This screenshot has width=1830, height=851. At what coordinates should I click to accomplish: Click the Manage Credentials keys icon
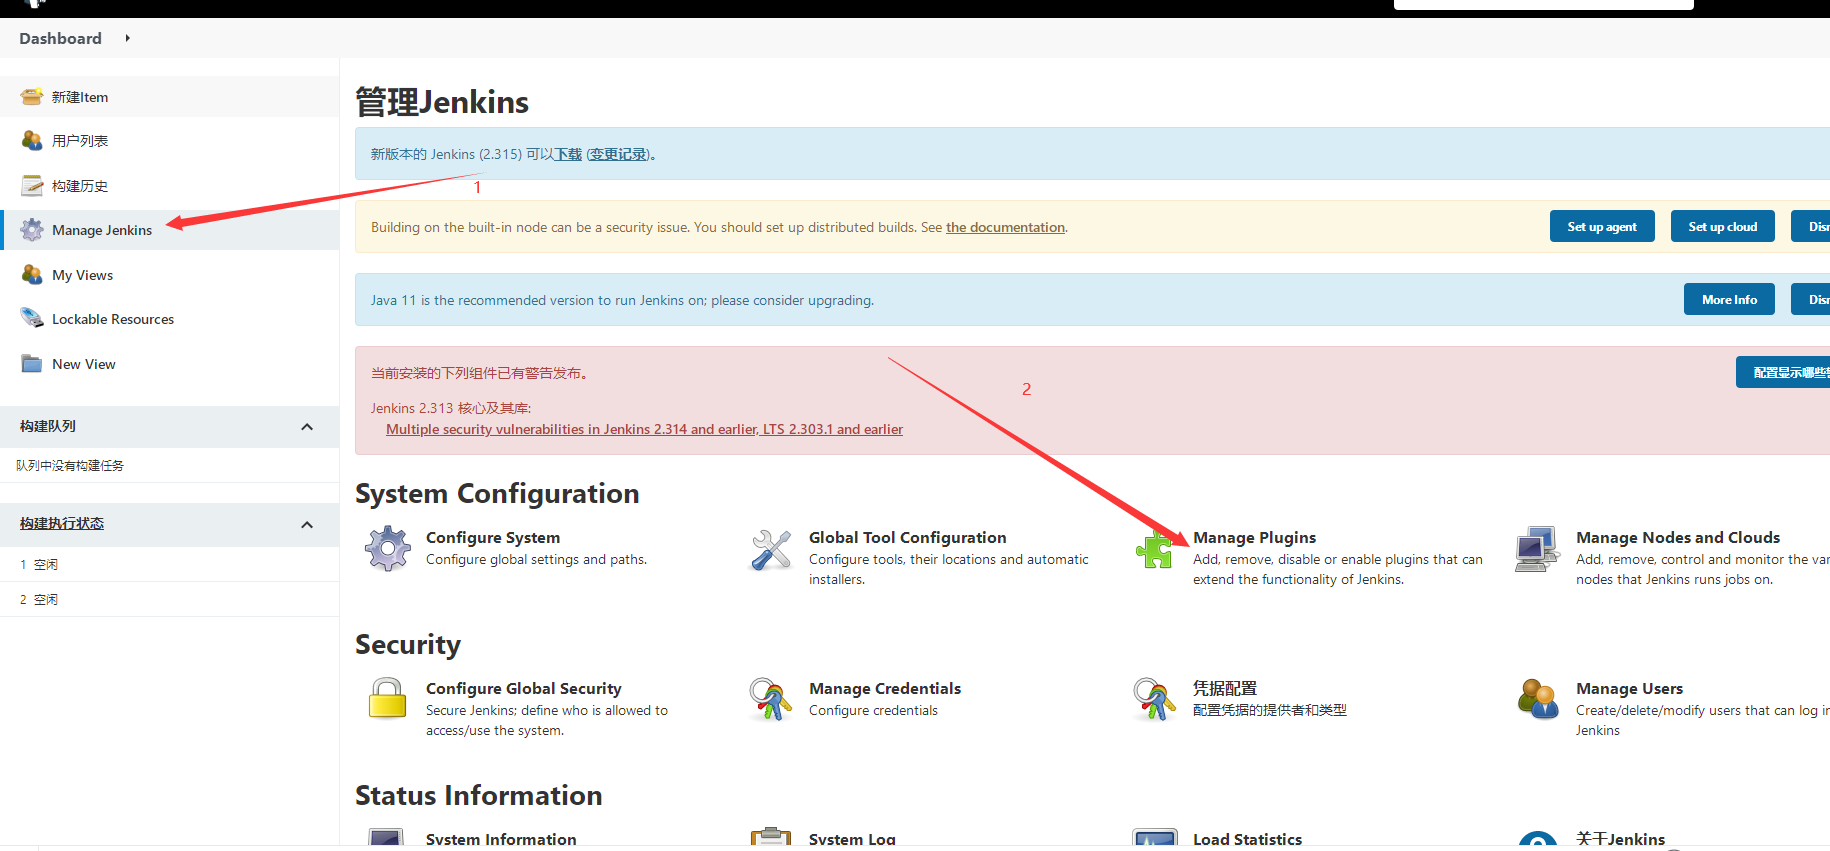click(771, 699)
